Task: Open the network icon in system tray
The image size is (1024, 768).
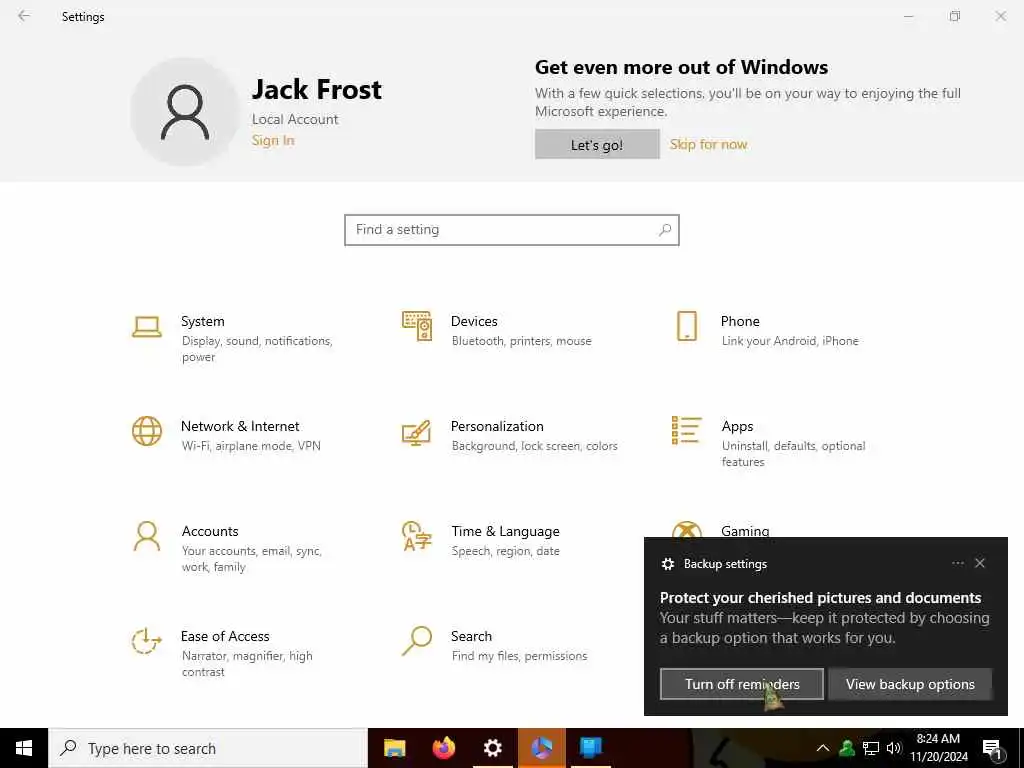Action: point(871,748)
